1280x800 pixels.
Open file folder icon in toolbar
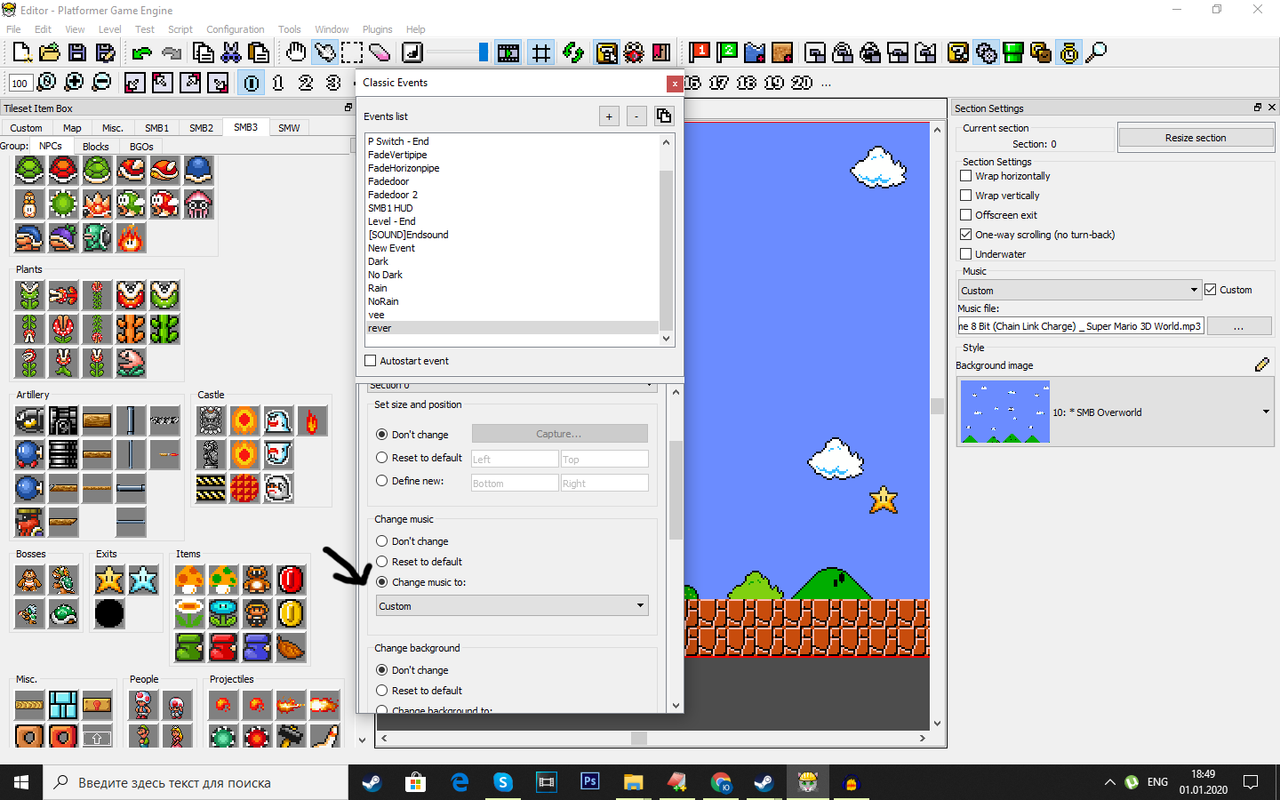tap(48, 52)
